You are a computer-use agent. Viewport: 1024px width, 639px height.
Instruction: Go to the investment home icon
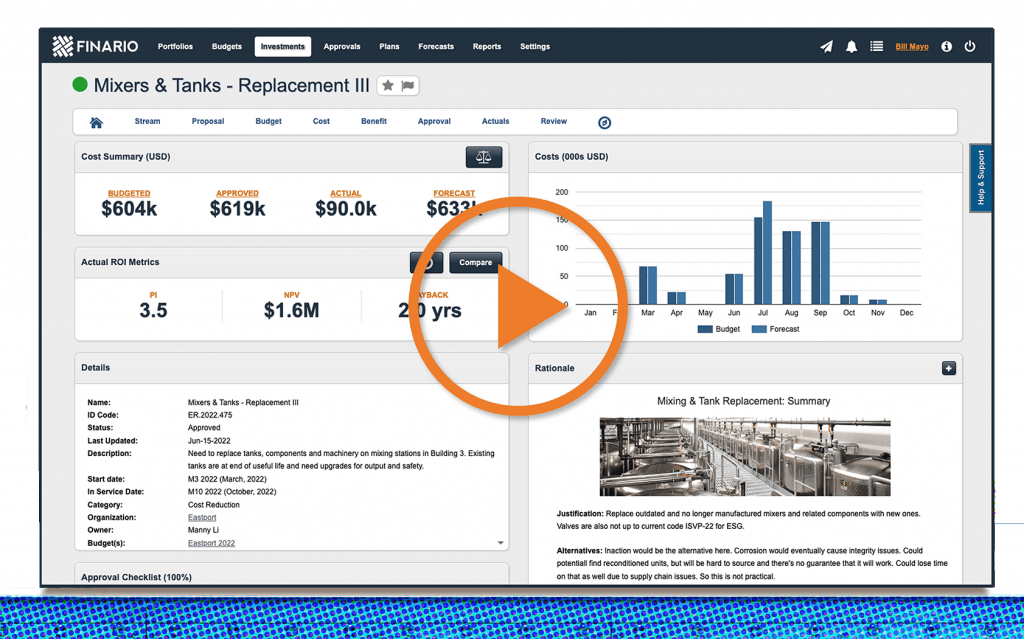pyautogui.click(x=96, y=122)
